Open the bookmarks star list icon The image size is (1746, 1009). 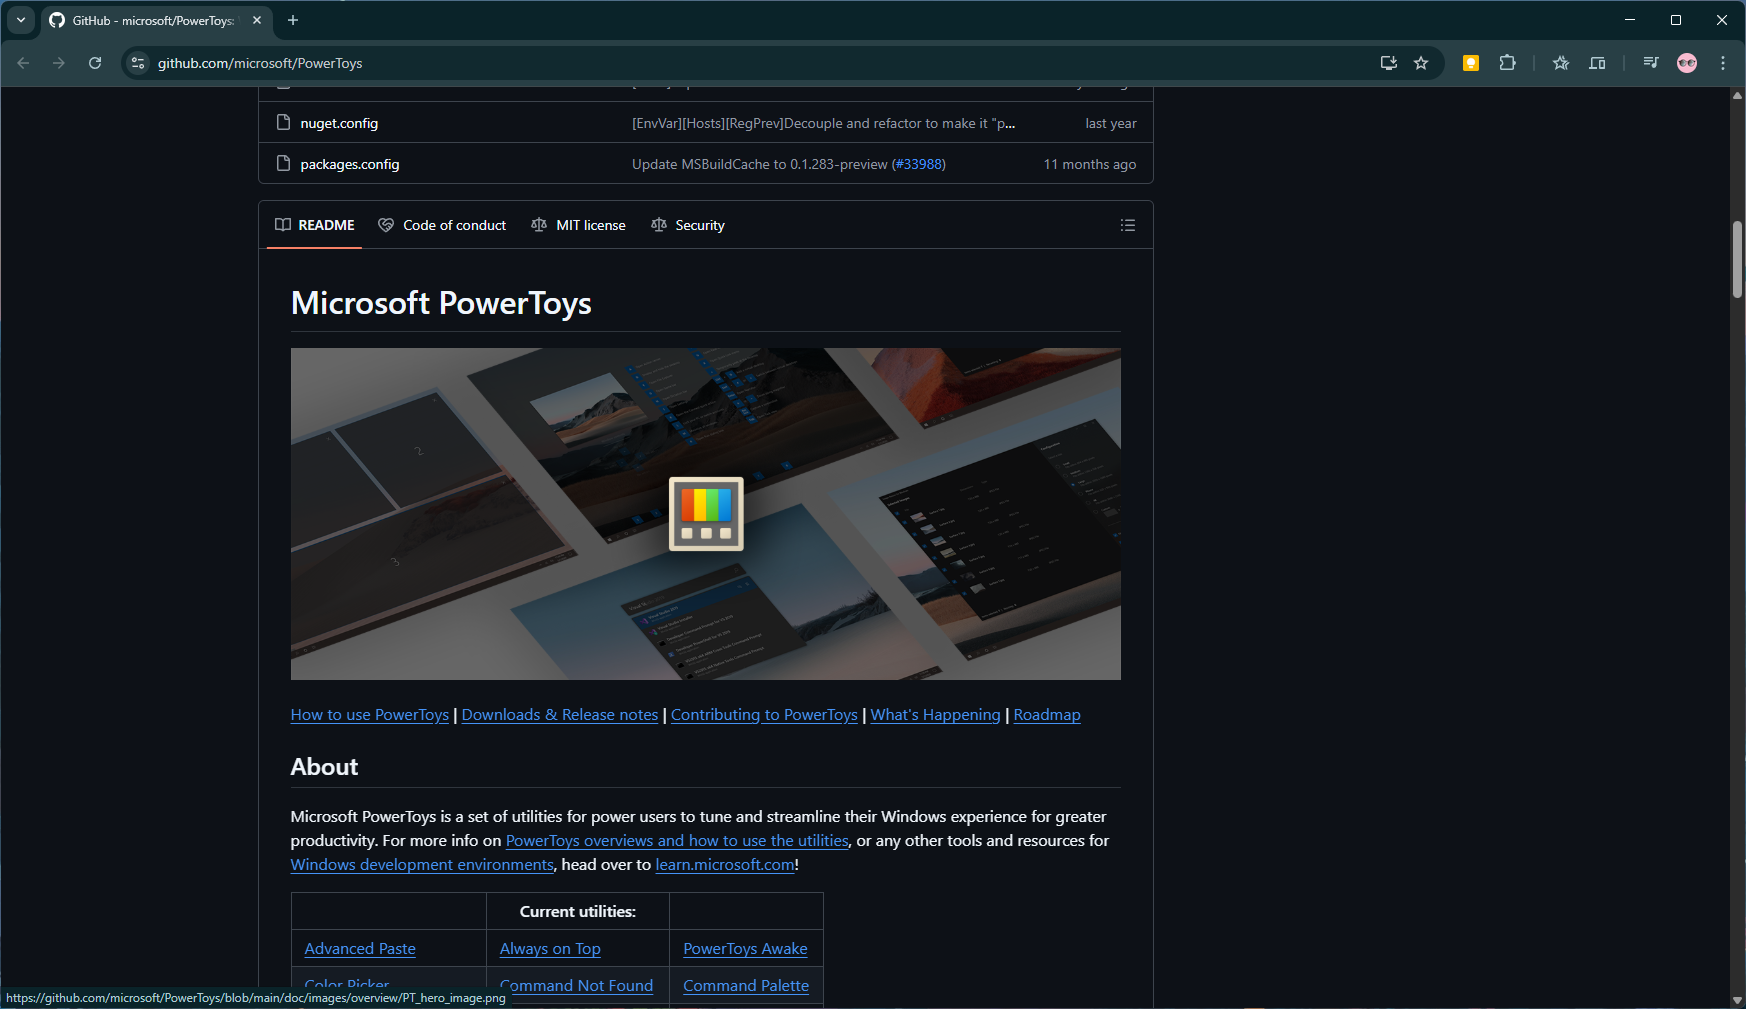coord(1561,63)
